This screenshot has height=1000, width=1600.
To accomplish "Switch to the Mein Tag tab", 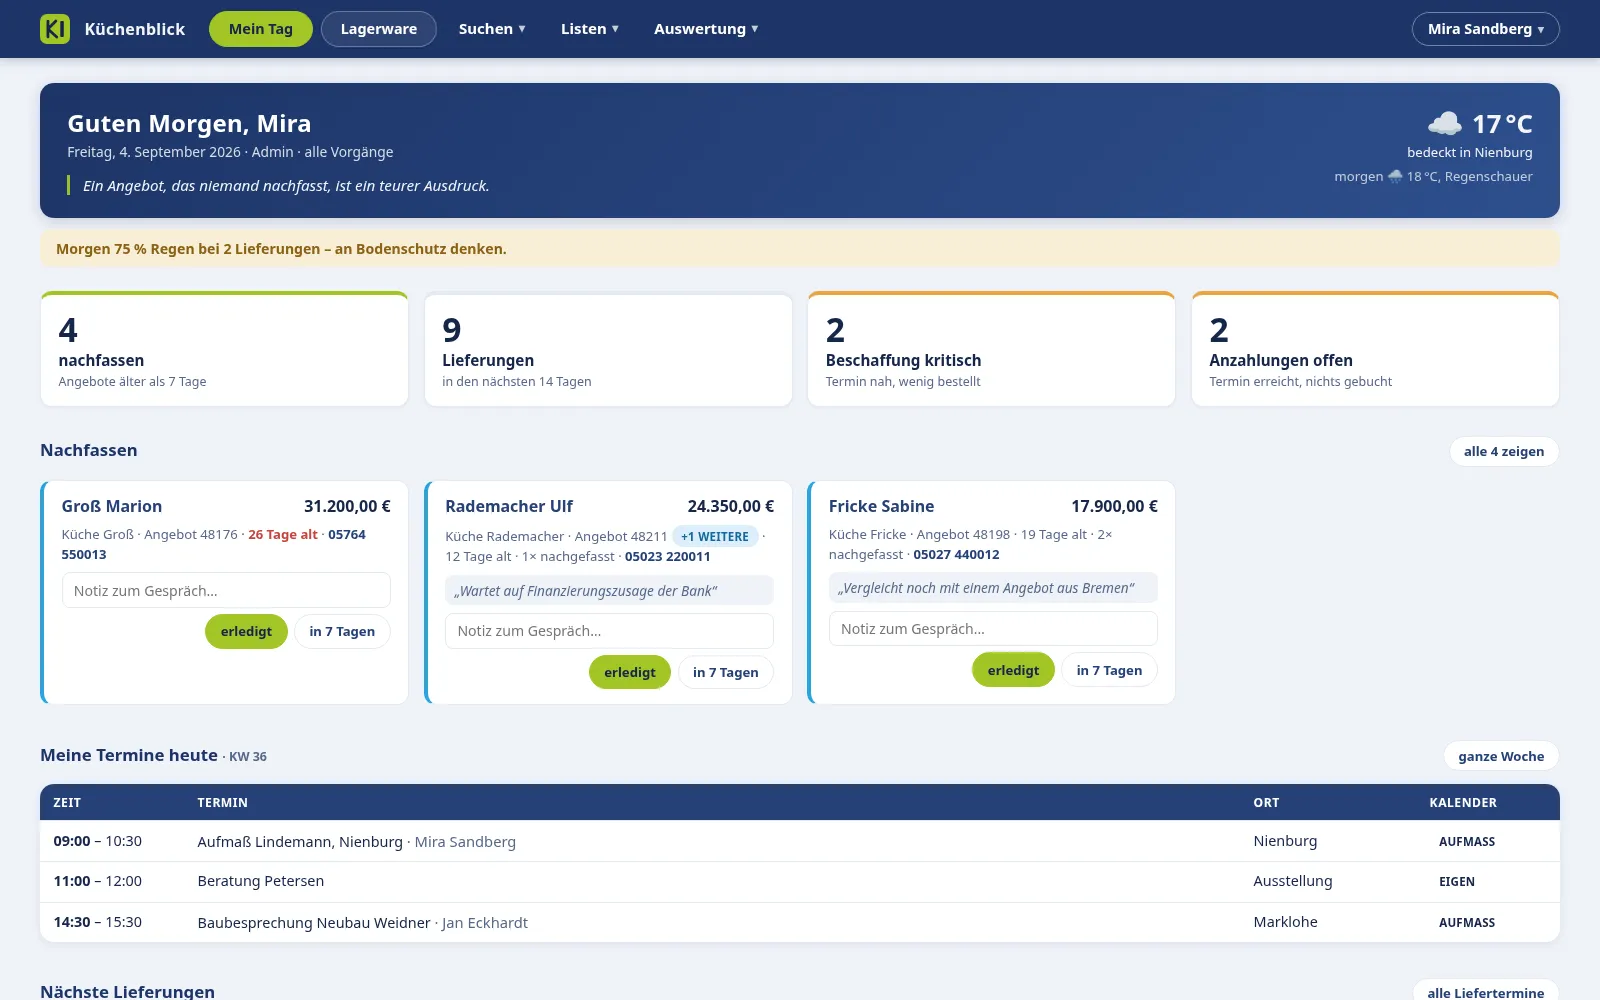I will [261, 29].
